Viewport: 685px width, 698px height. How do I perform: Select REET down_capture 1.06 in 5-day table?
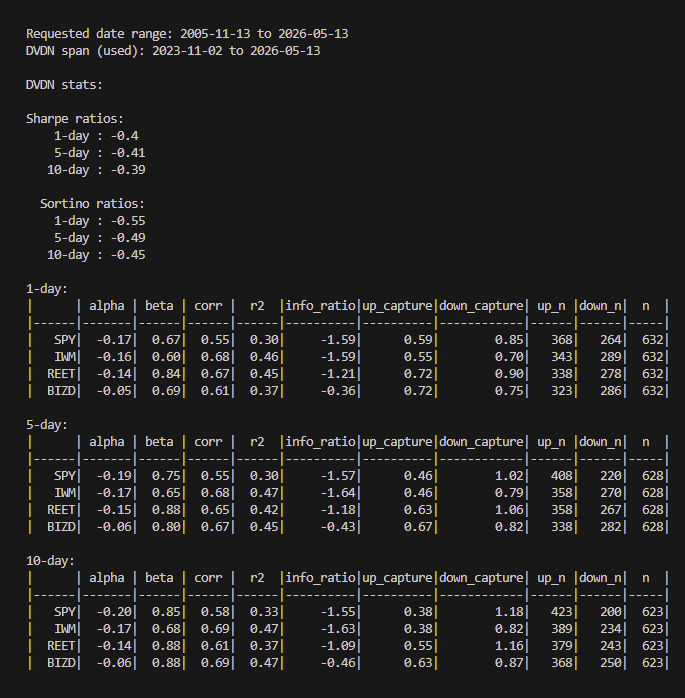pyautogui.click(x=509, y=509)
